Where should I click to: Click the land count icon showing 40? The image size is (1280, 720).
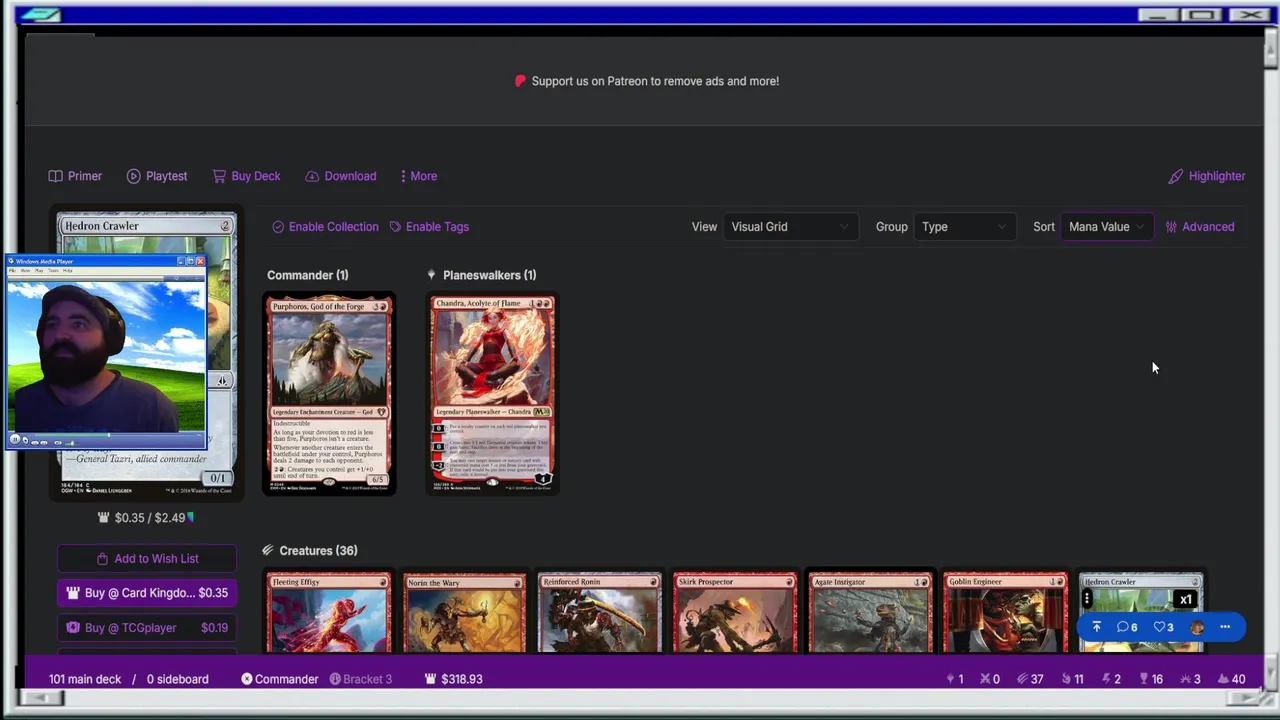coord(1231,679)
